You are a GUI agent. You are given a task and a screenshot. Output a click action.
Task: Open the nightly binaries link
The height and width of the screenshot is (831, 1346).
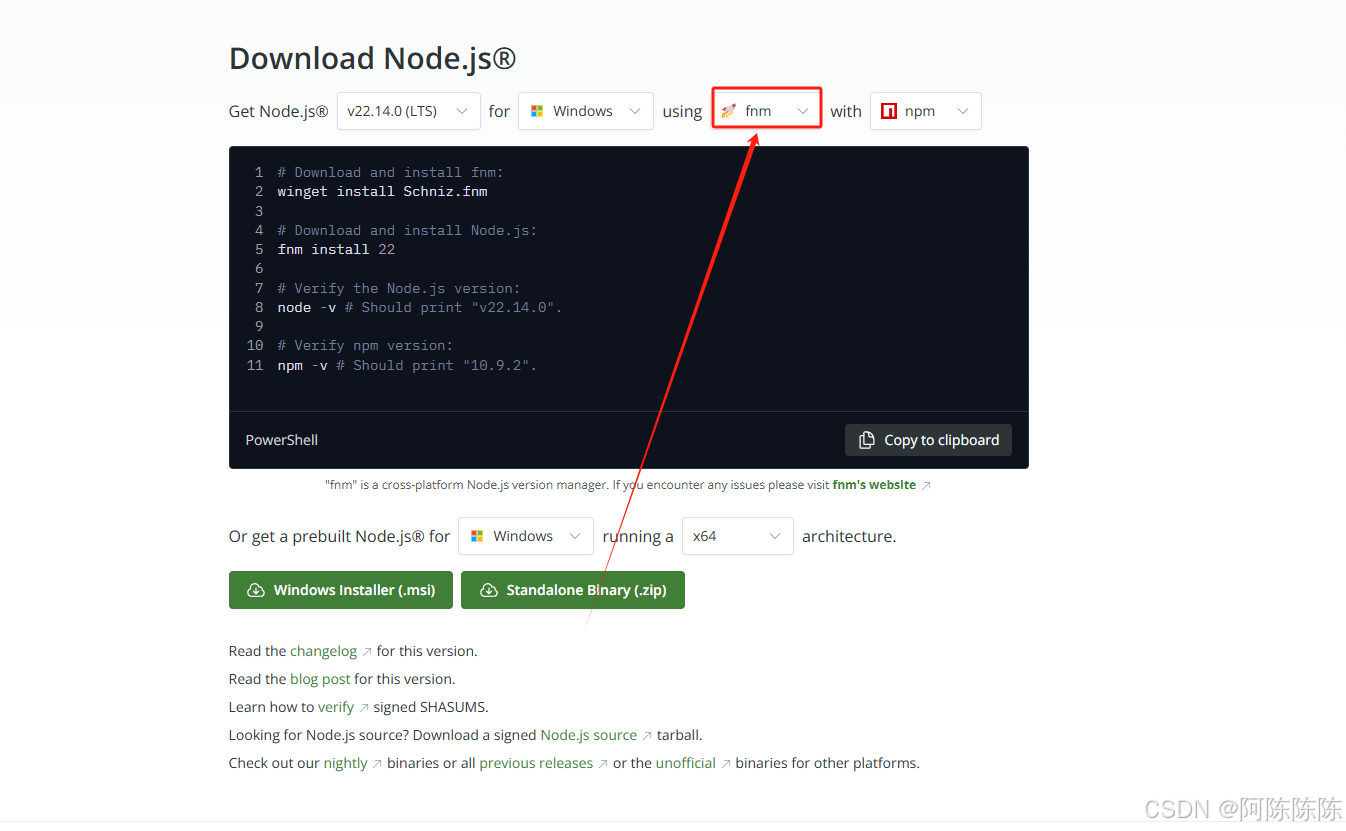tap(345, 763)
